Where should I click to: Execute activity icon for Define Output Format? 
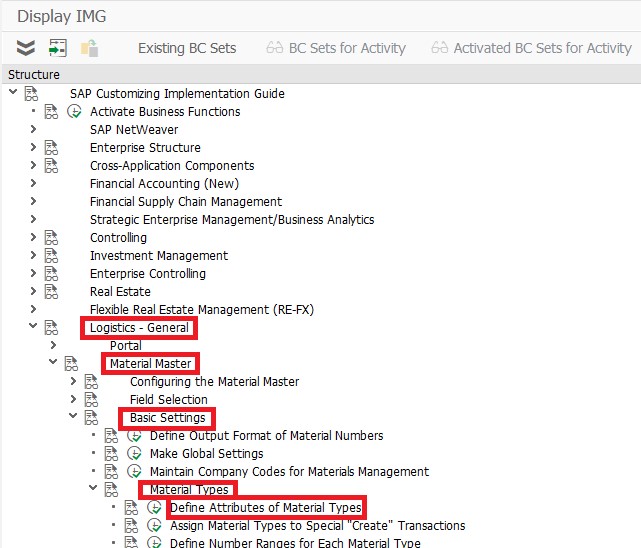[134, 436]
